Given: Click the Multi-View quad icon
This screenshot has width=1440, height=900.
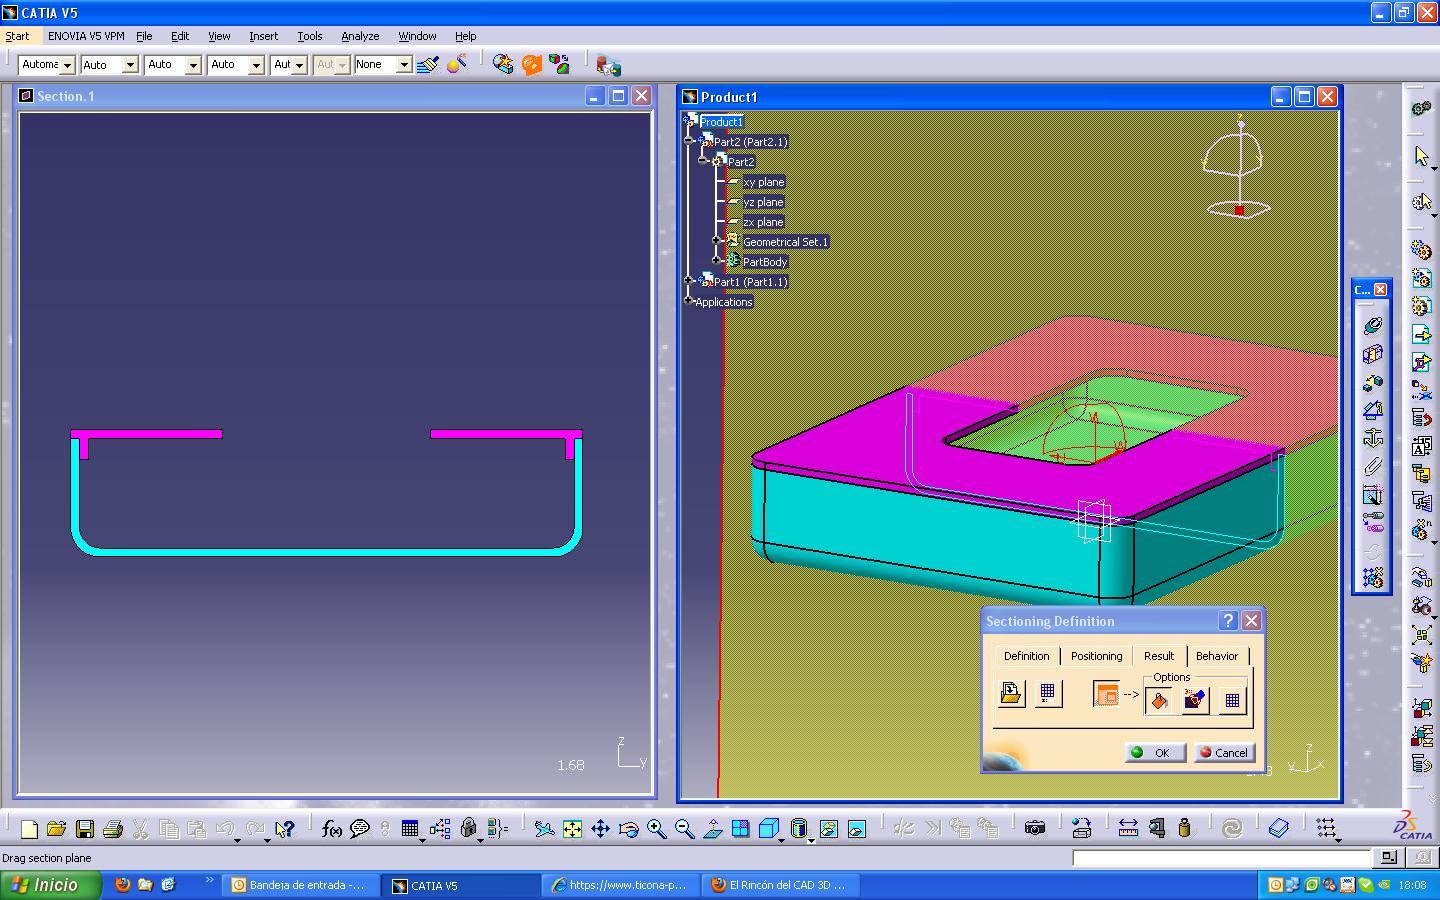Looking at the screenshot, I should 740,829.
